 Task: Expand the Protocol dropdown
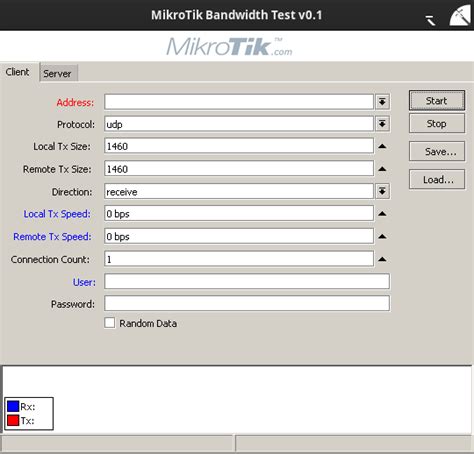coord(382,124)
